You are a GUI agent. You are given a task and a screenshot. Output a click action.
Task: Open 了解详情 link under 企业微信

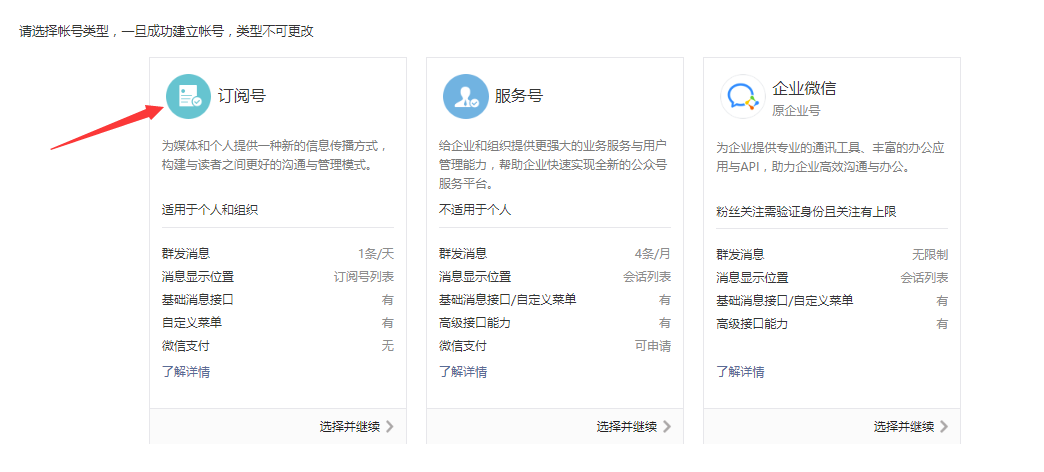click(740, 371)
